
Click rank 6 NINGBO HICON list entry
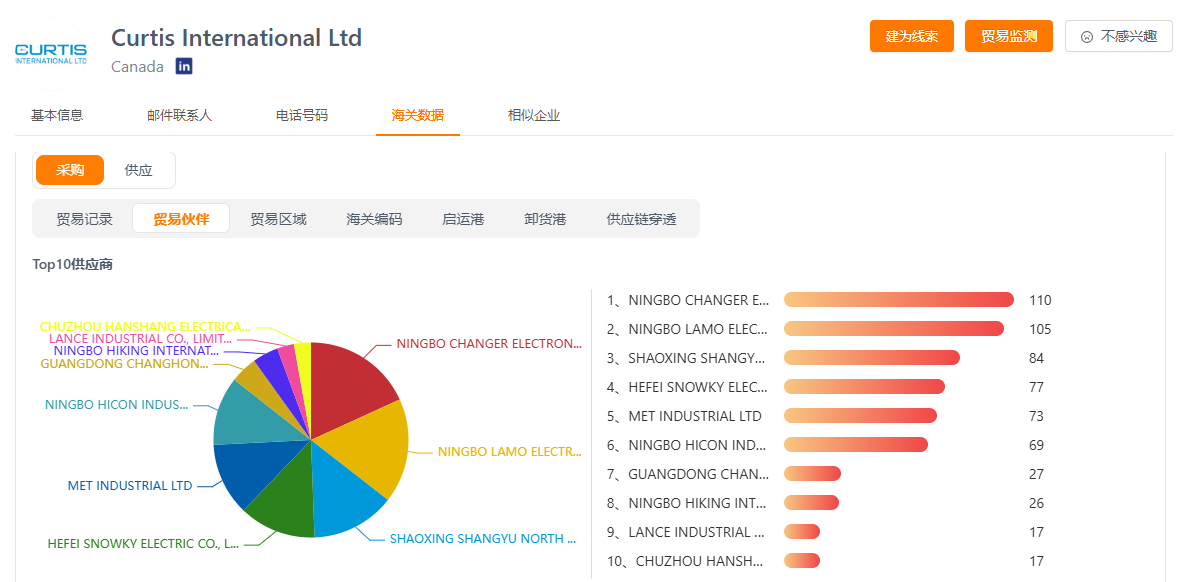click(x=688, y=445)
